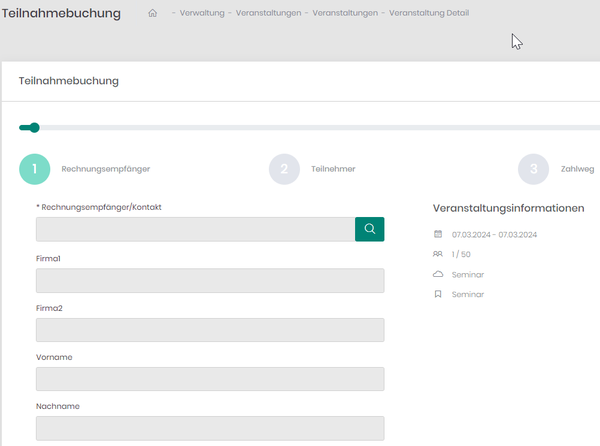This screenshot has height=446, width=600.
Task: Focus the Firma1 input field
Action: pyautogui.click(x=210, y=280)
